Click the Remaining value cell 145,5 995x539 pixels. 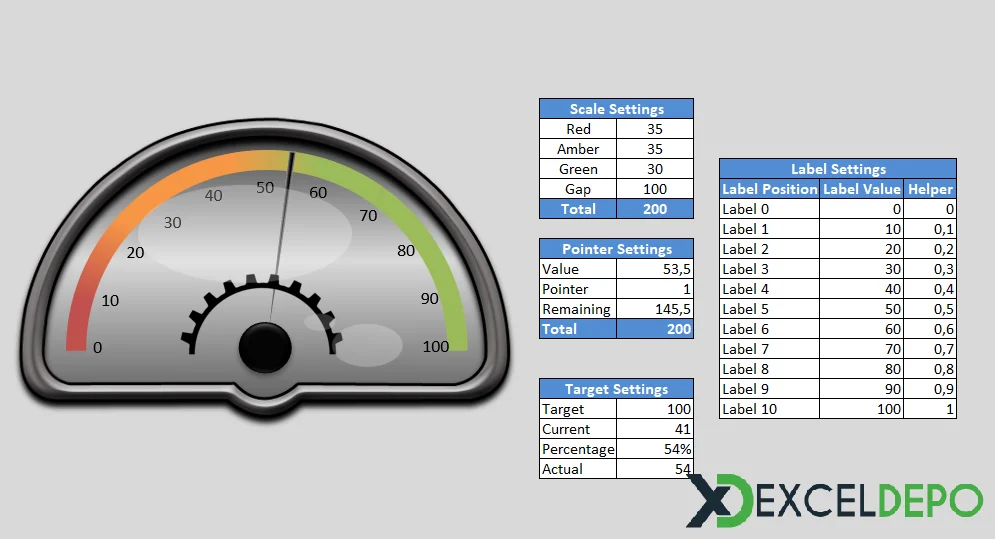(655, 309)
